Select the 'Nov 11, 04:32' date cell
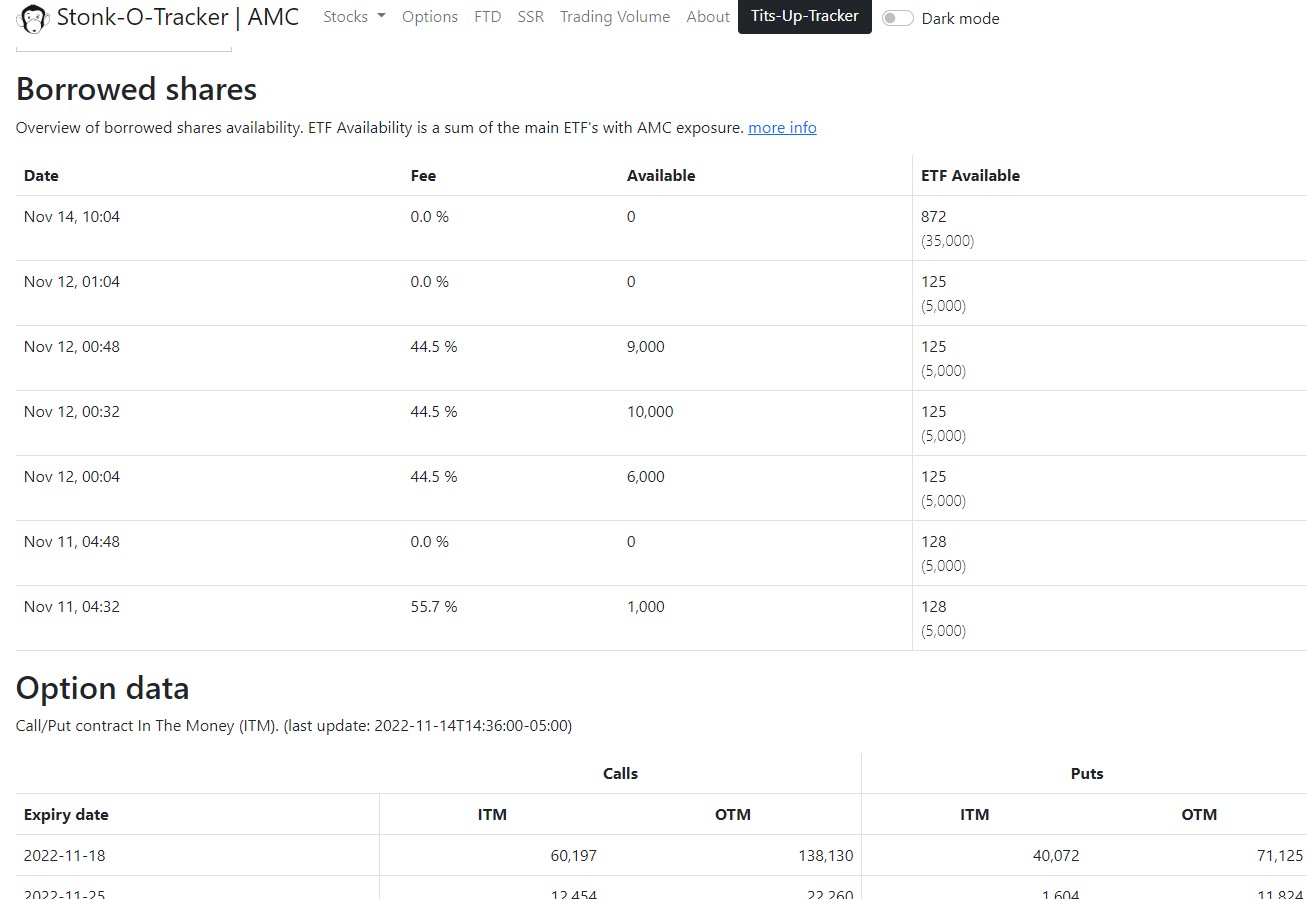 72,607
